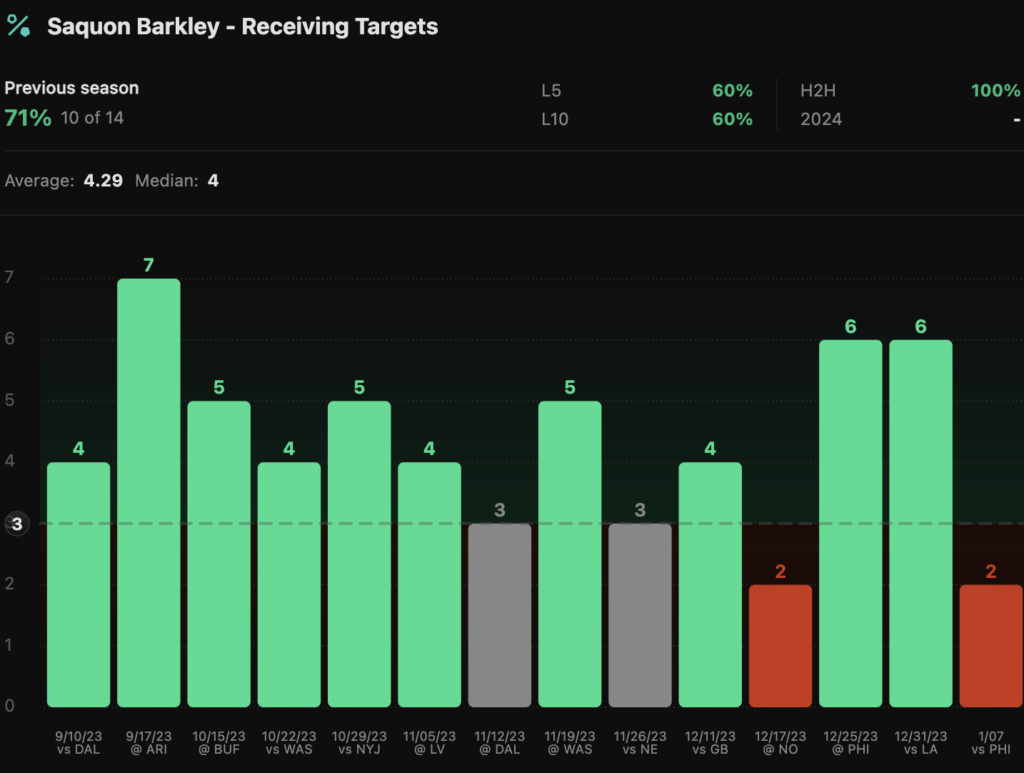The image size is (1024, 773).
Task: Click the '12/25/23 @ PHI' axis label
Action: coord(851,743)
